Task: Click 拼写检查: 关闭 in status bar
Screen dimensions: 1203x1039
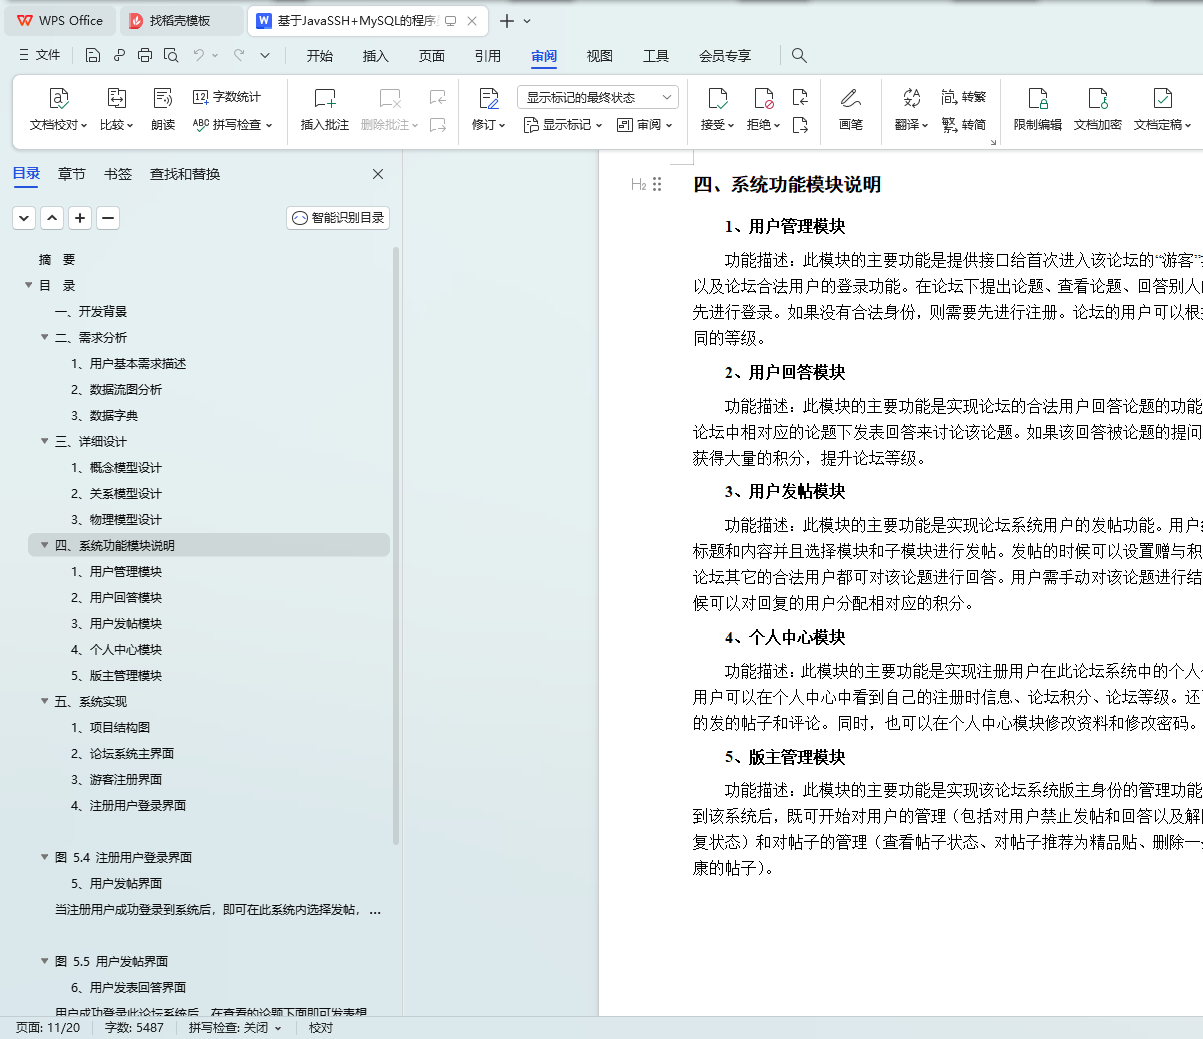Action: pyautogui.click(x=235, y=1028)
